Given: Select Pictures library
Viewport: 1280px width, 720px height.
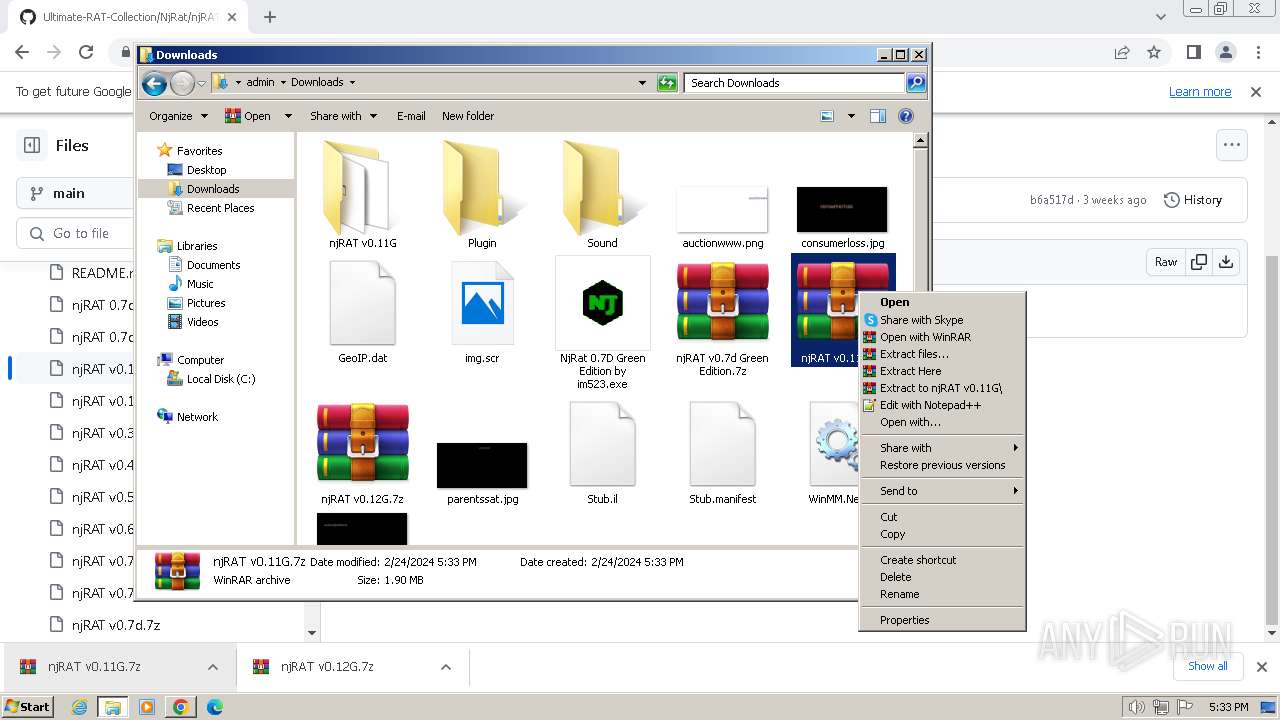Looking at the screenshot, I should point(206,303).
